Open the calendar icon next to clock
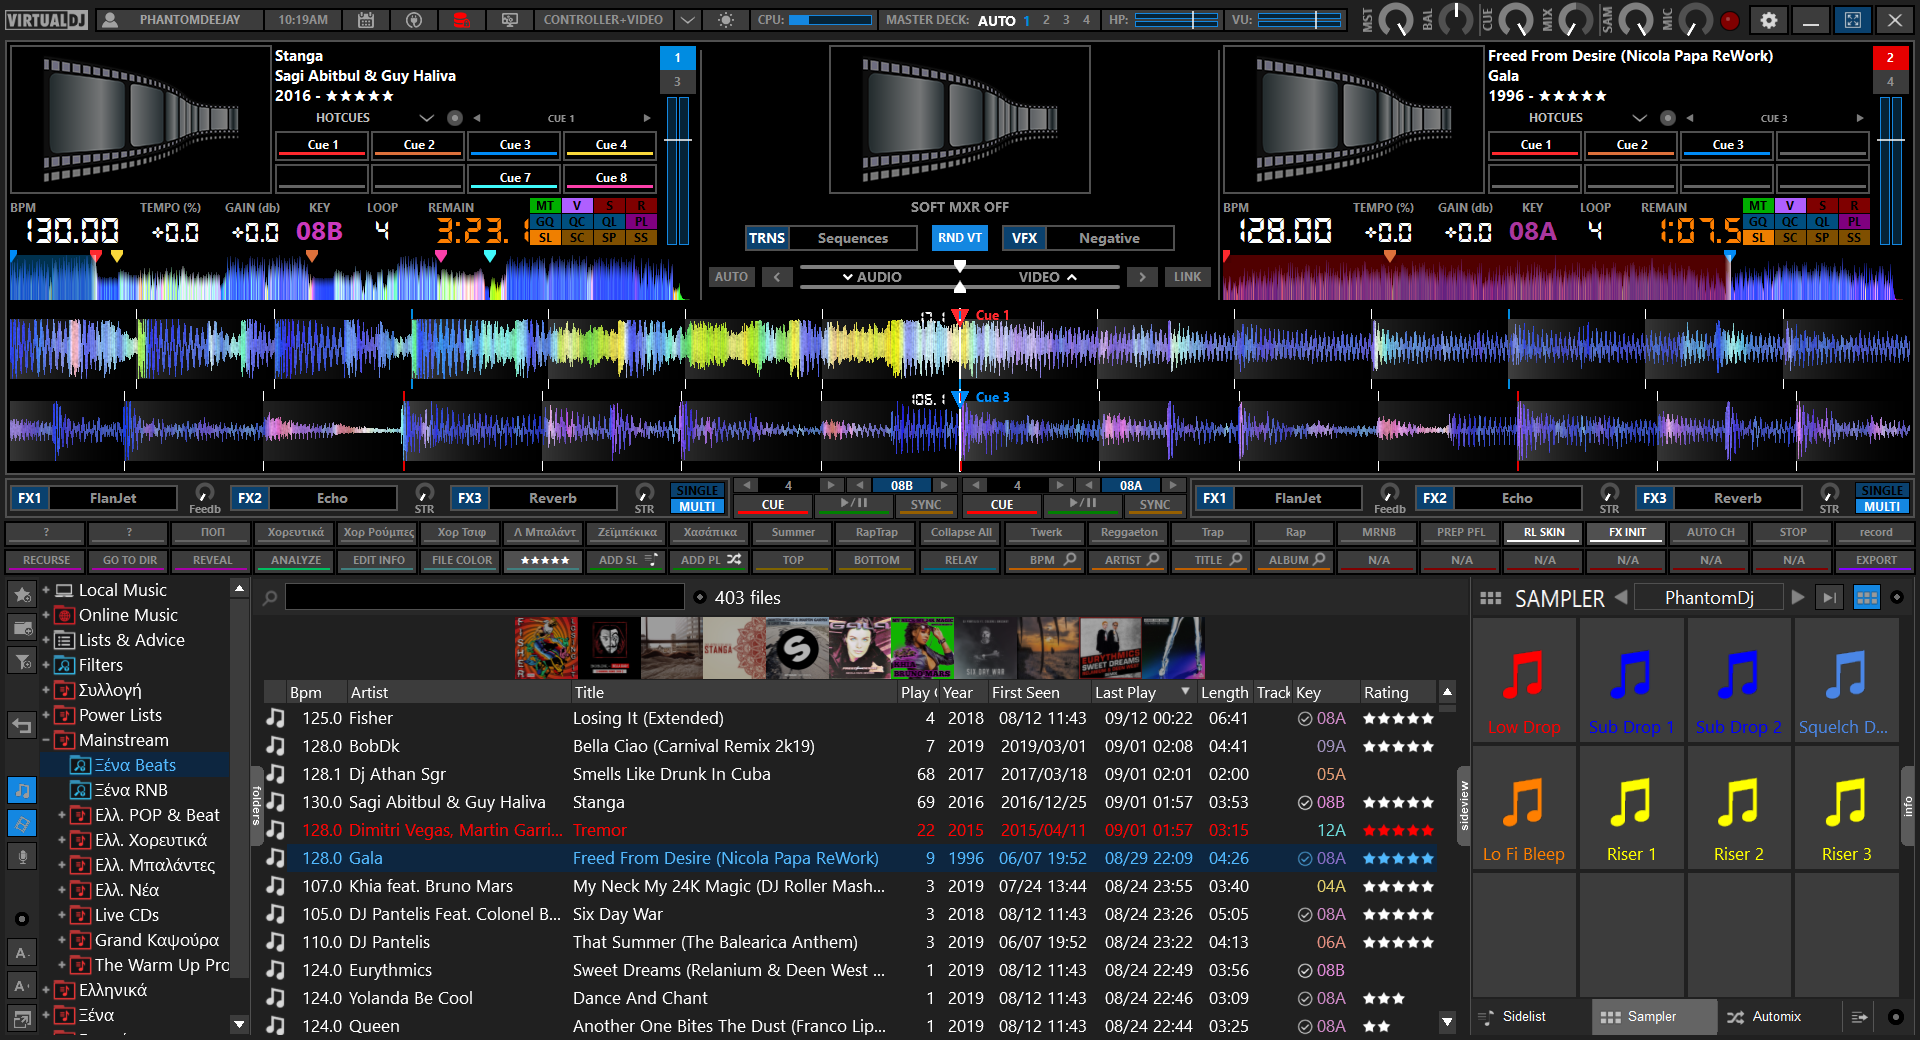 (x=365, y=20)
